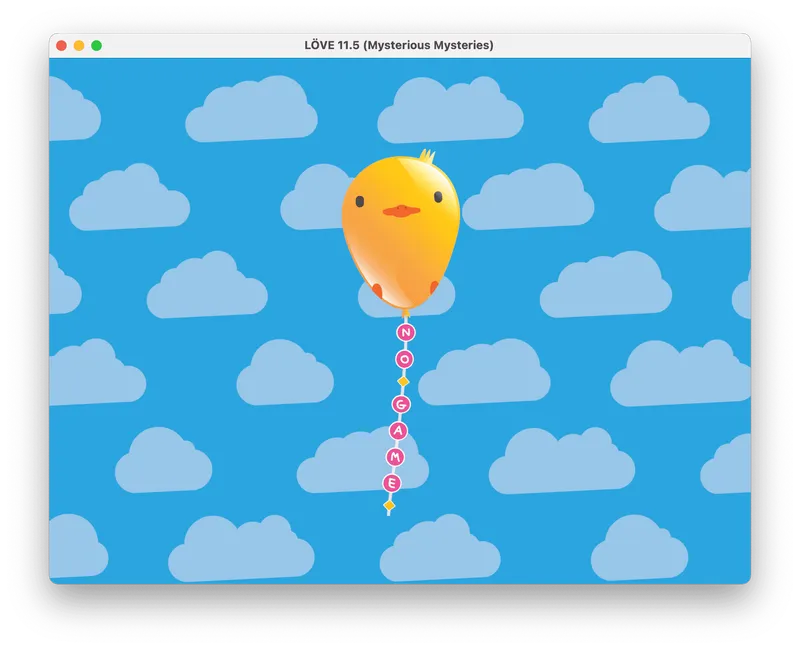Image resolution: width=800 pixels, height=649 pixels.
Task: Click the pink 'O' bead on the string
Action: (405, 359)
